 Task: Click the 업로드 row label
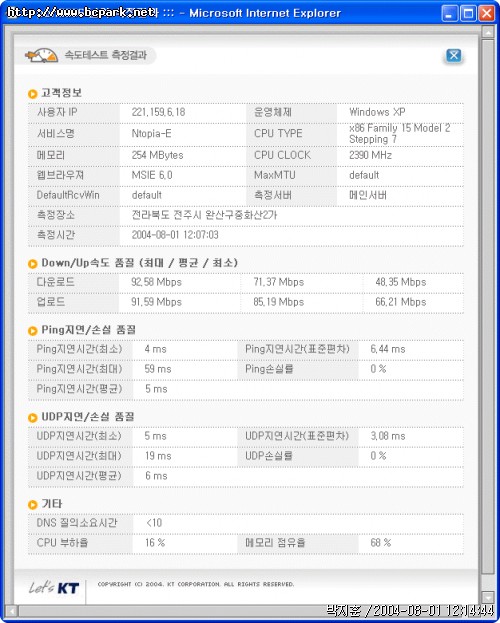50,302
